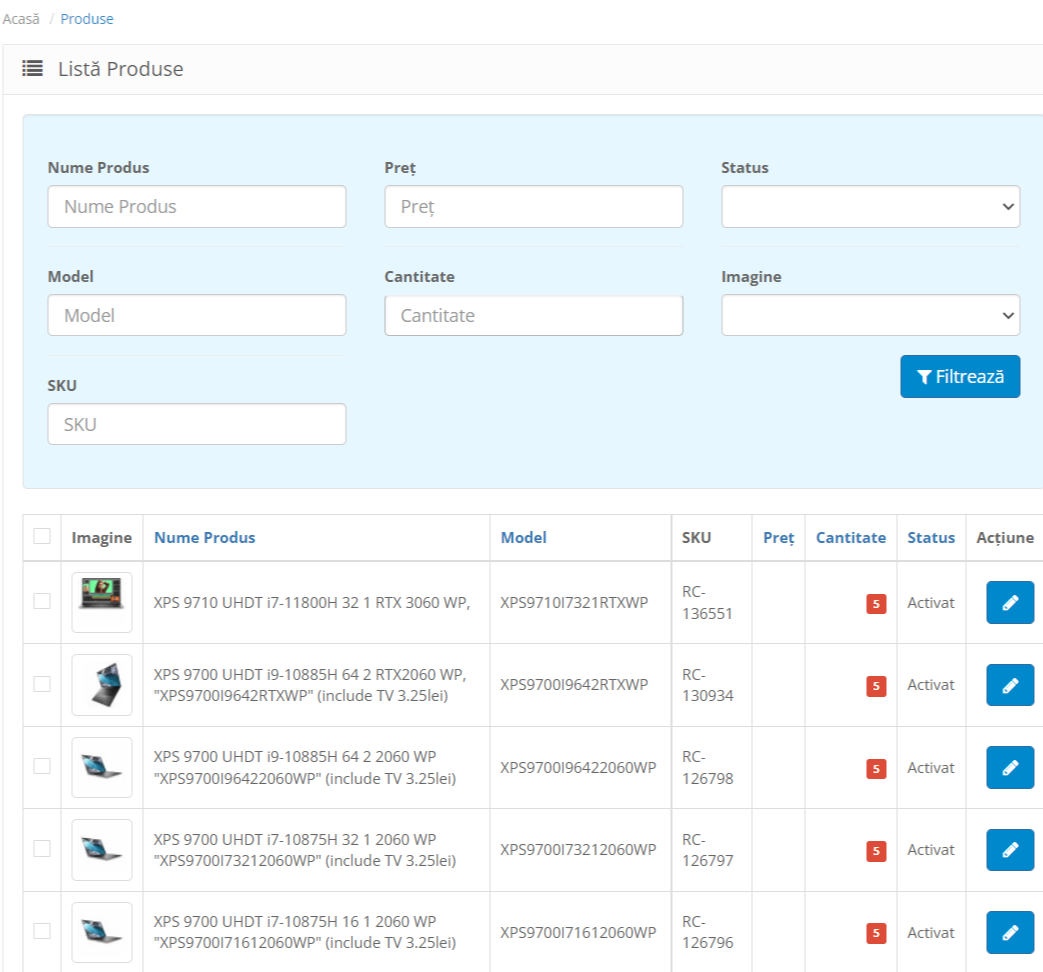This screenshot has width=1043, height=972.
Task: Click the red quantity badge for RC-136551
Action: pyautogui.click(x=876, y=604)
